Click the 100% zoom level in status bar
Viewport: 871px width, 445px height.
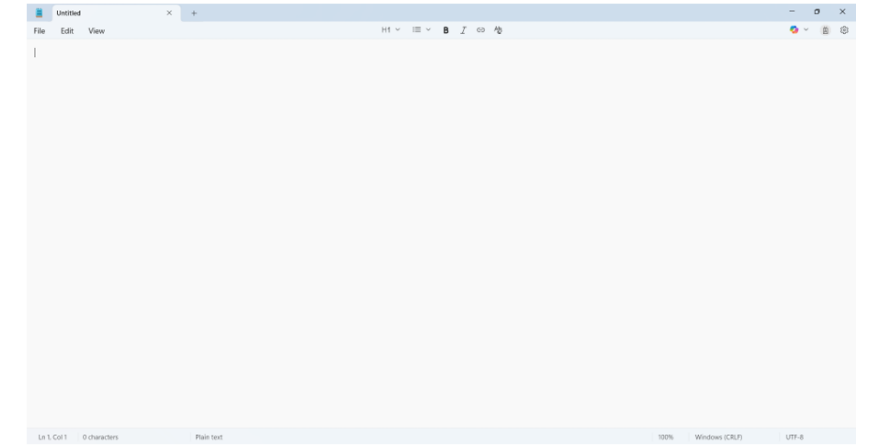[x=665, y=437]
